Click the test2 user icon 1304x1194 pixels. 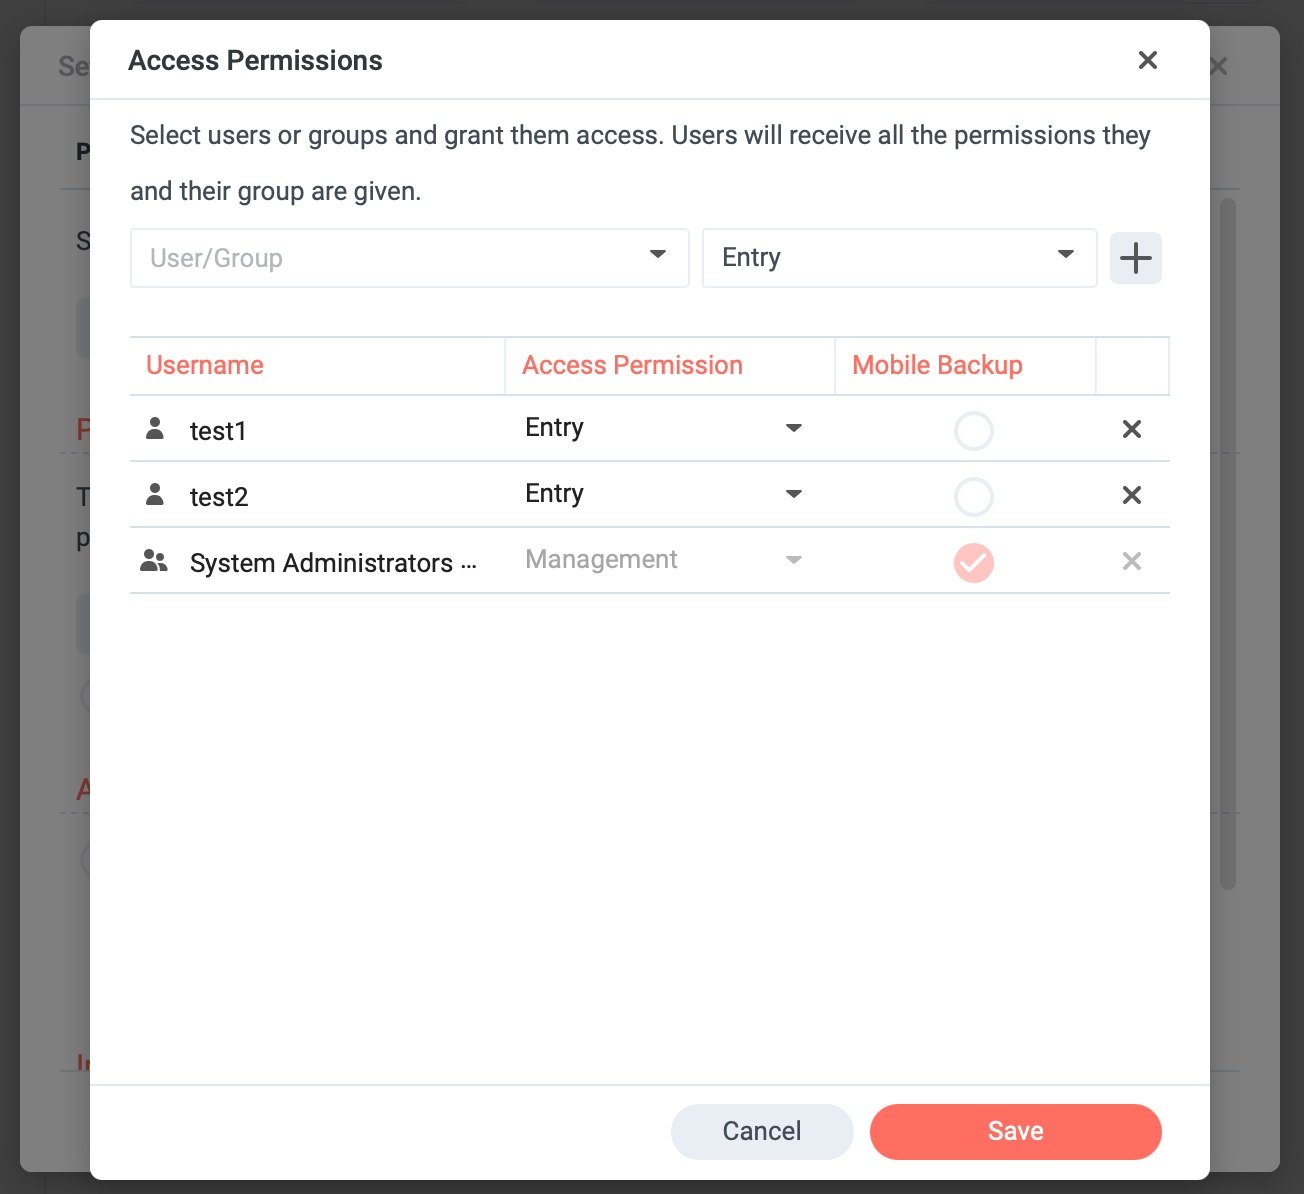click(x=155, y=494)
